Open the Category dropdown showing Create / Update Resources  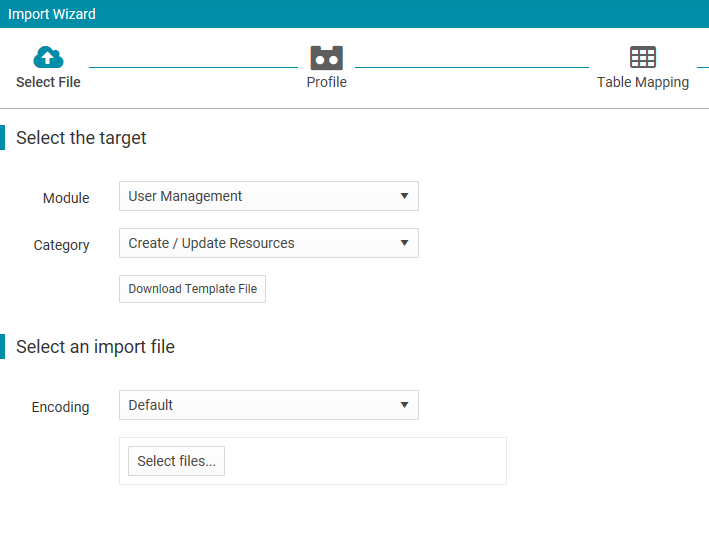pyautogui.click(x=269, y=243)
